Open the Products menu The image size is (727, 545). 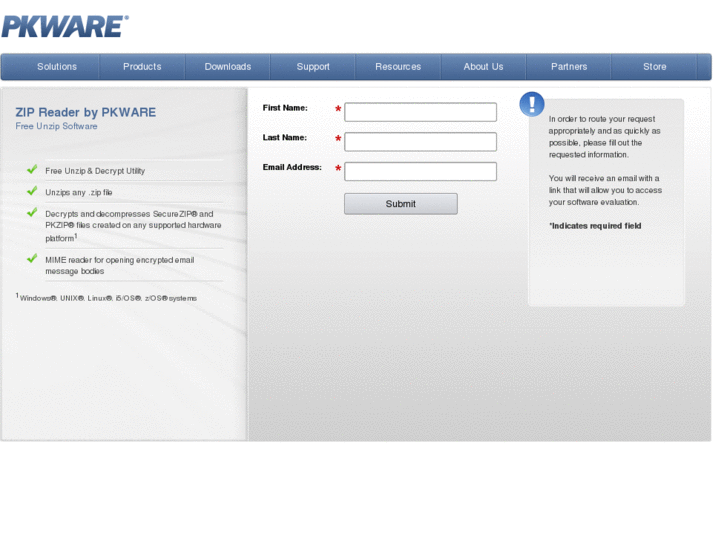142,67
